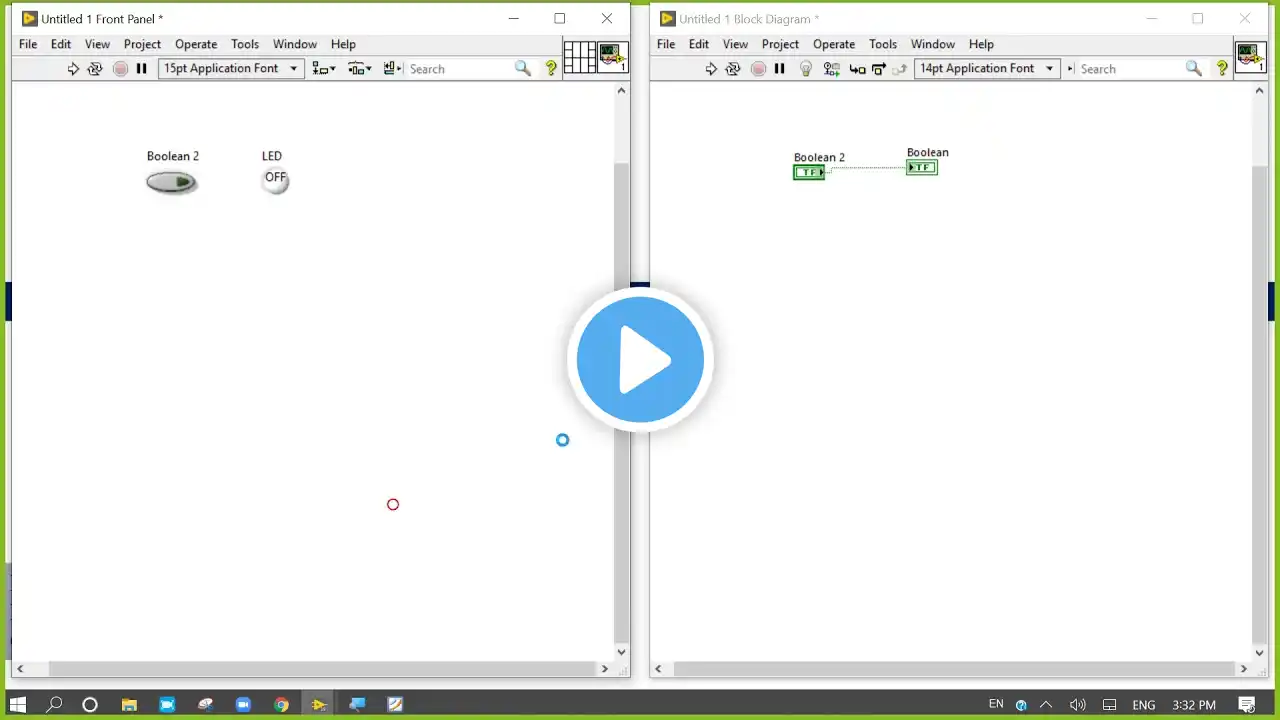1280x720 pixels.
Task: Click Abort Execution in the Block Diagram toolbar
Action: point(758,69)
